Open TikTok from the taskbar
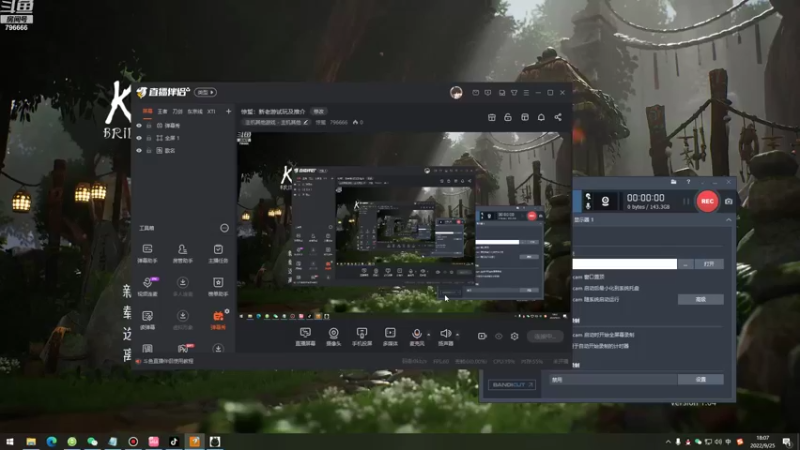800x450 pixels. coord(174,441)
